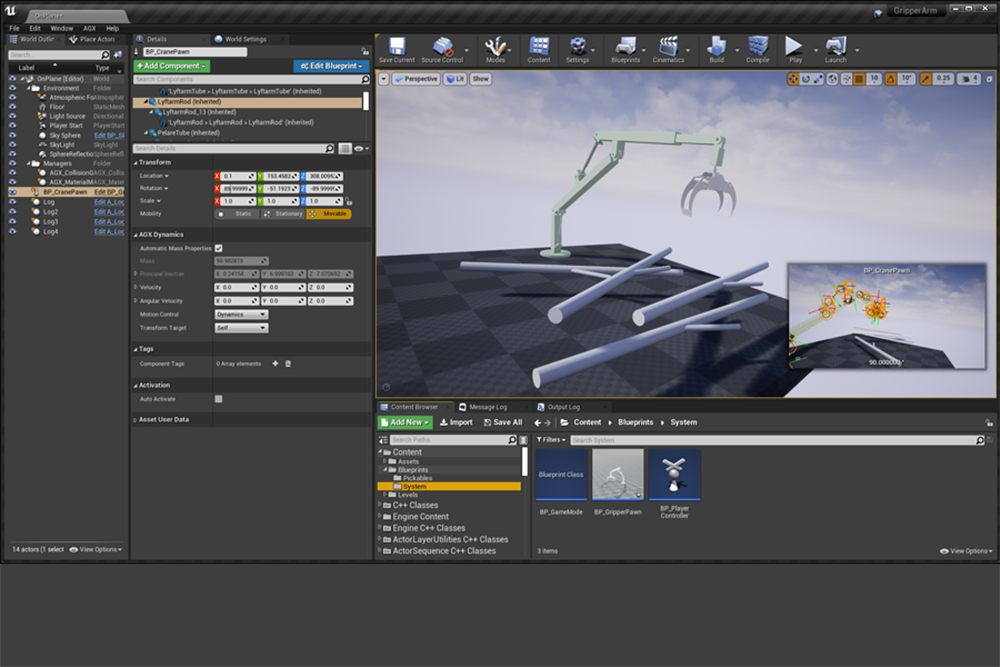Open the Motion Control Dynamics dropdown

point(241,314)
